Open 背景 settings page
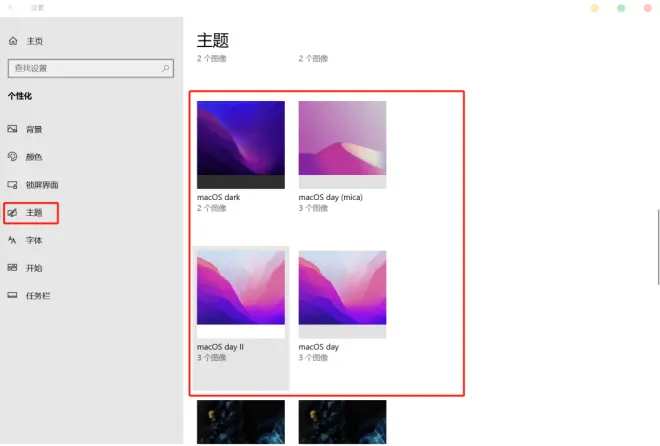 click(34, 129)
